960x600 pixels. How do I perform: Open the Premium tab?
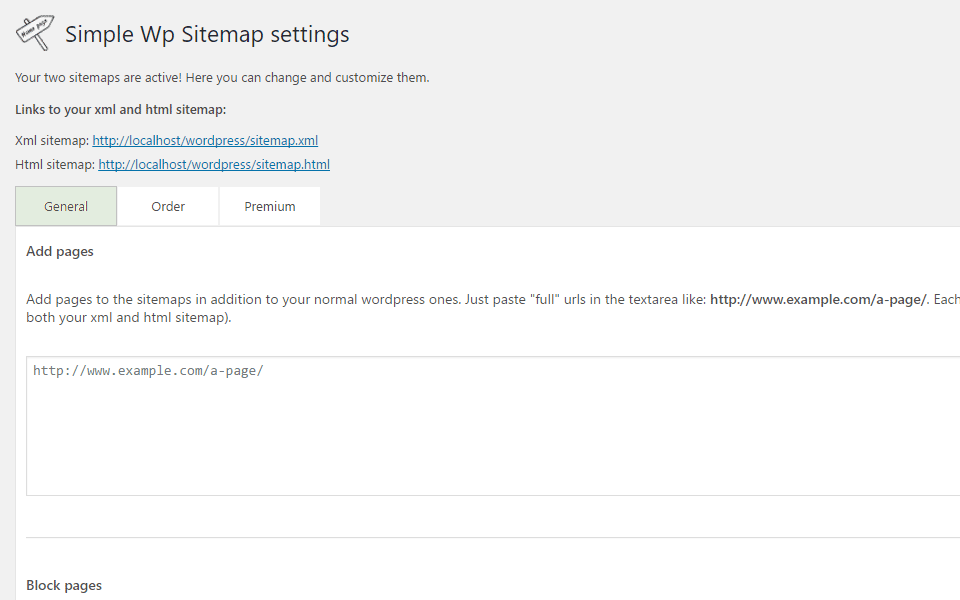click(x=270, y=207)
